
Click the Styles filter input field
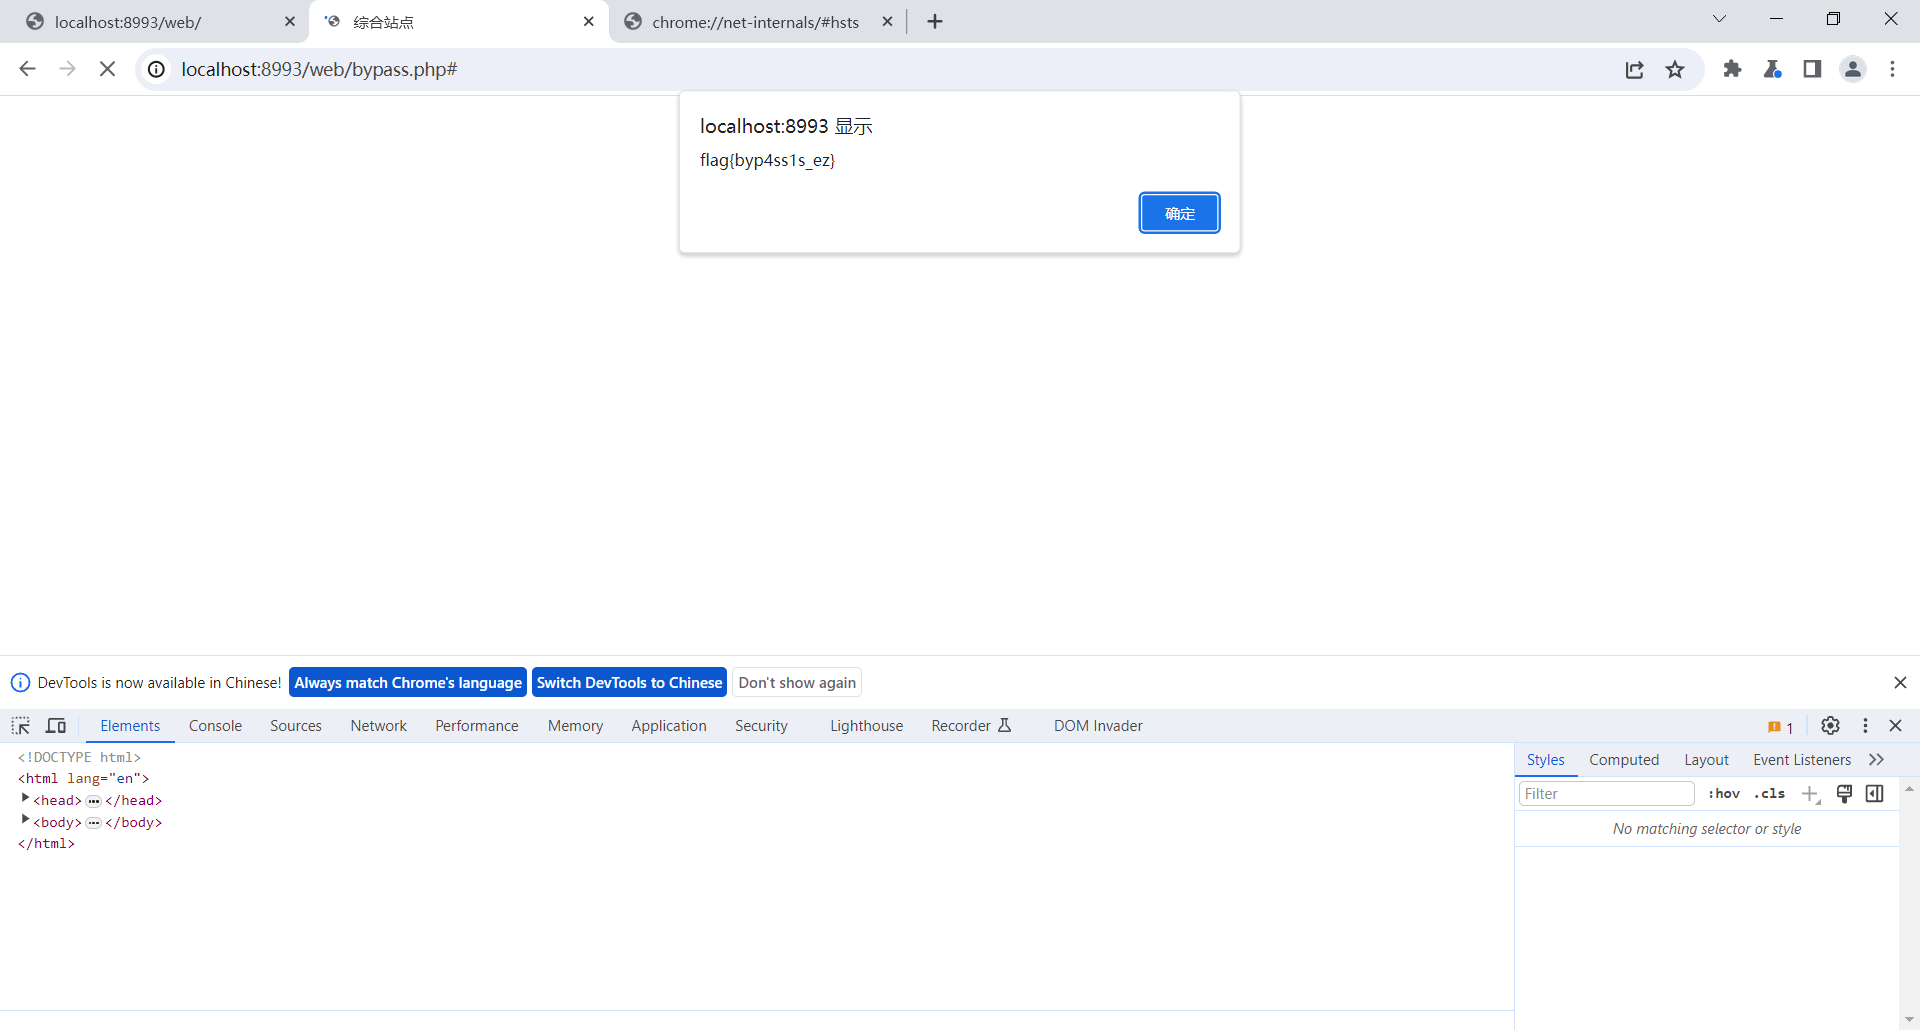1605,794
